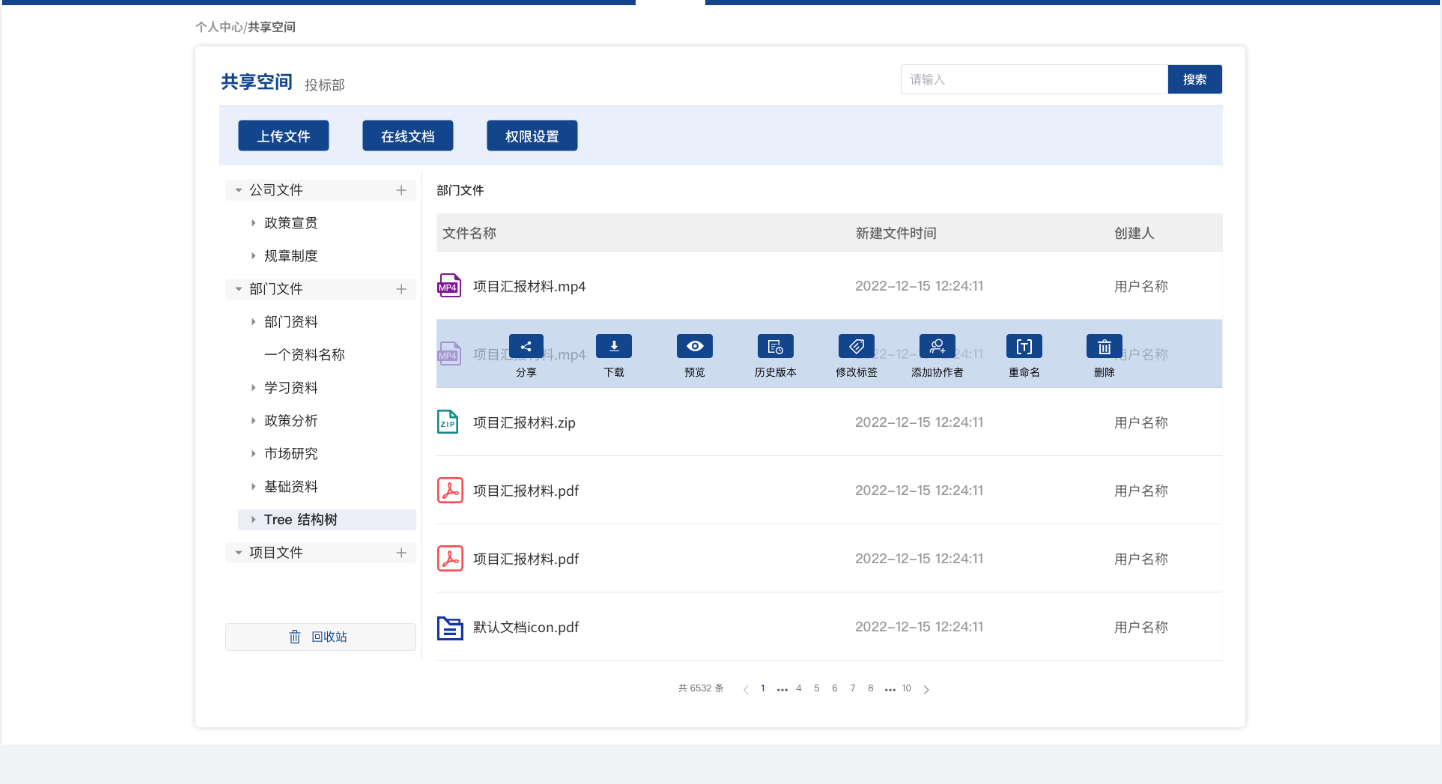Click the 投标部 department label
1442x784 pixels.
[x=325, y=85]
